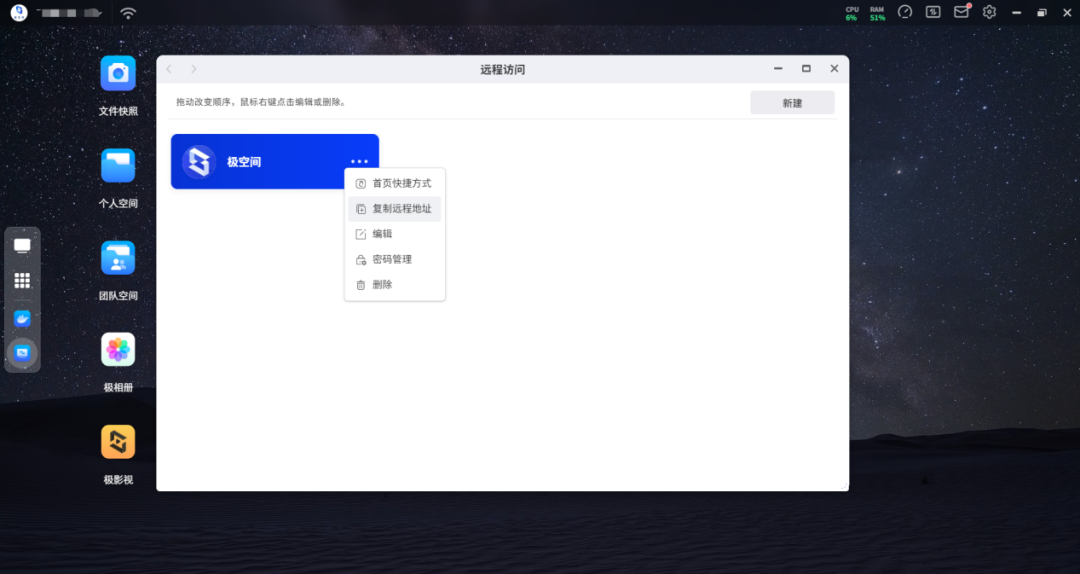
Task: Click the 远程访问 window title
Action: point(503,70)
